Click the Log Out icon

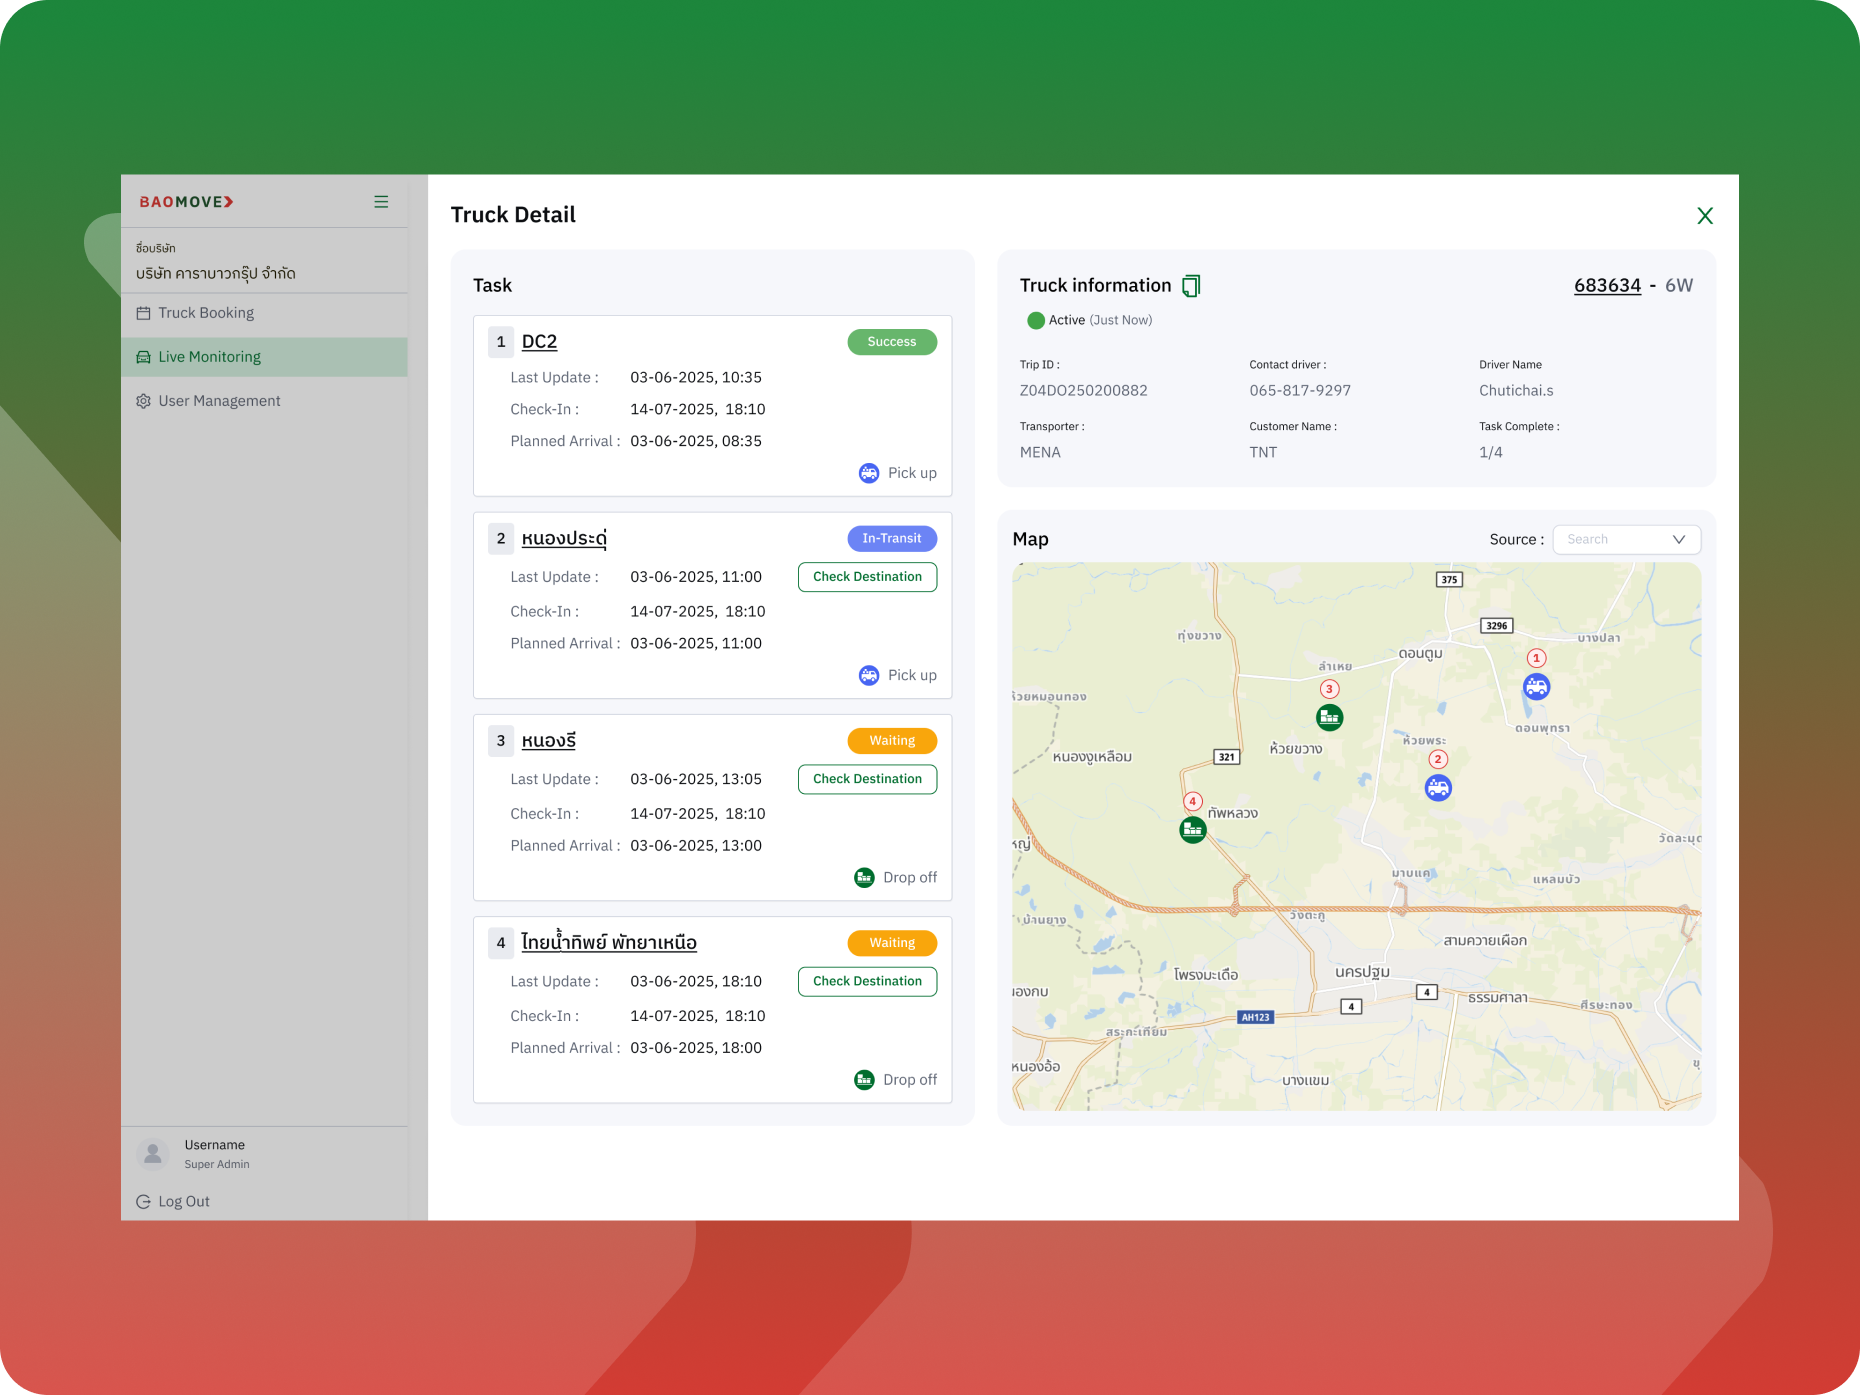[141, 1201]
